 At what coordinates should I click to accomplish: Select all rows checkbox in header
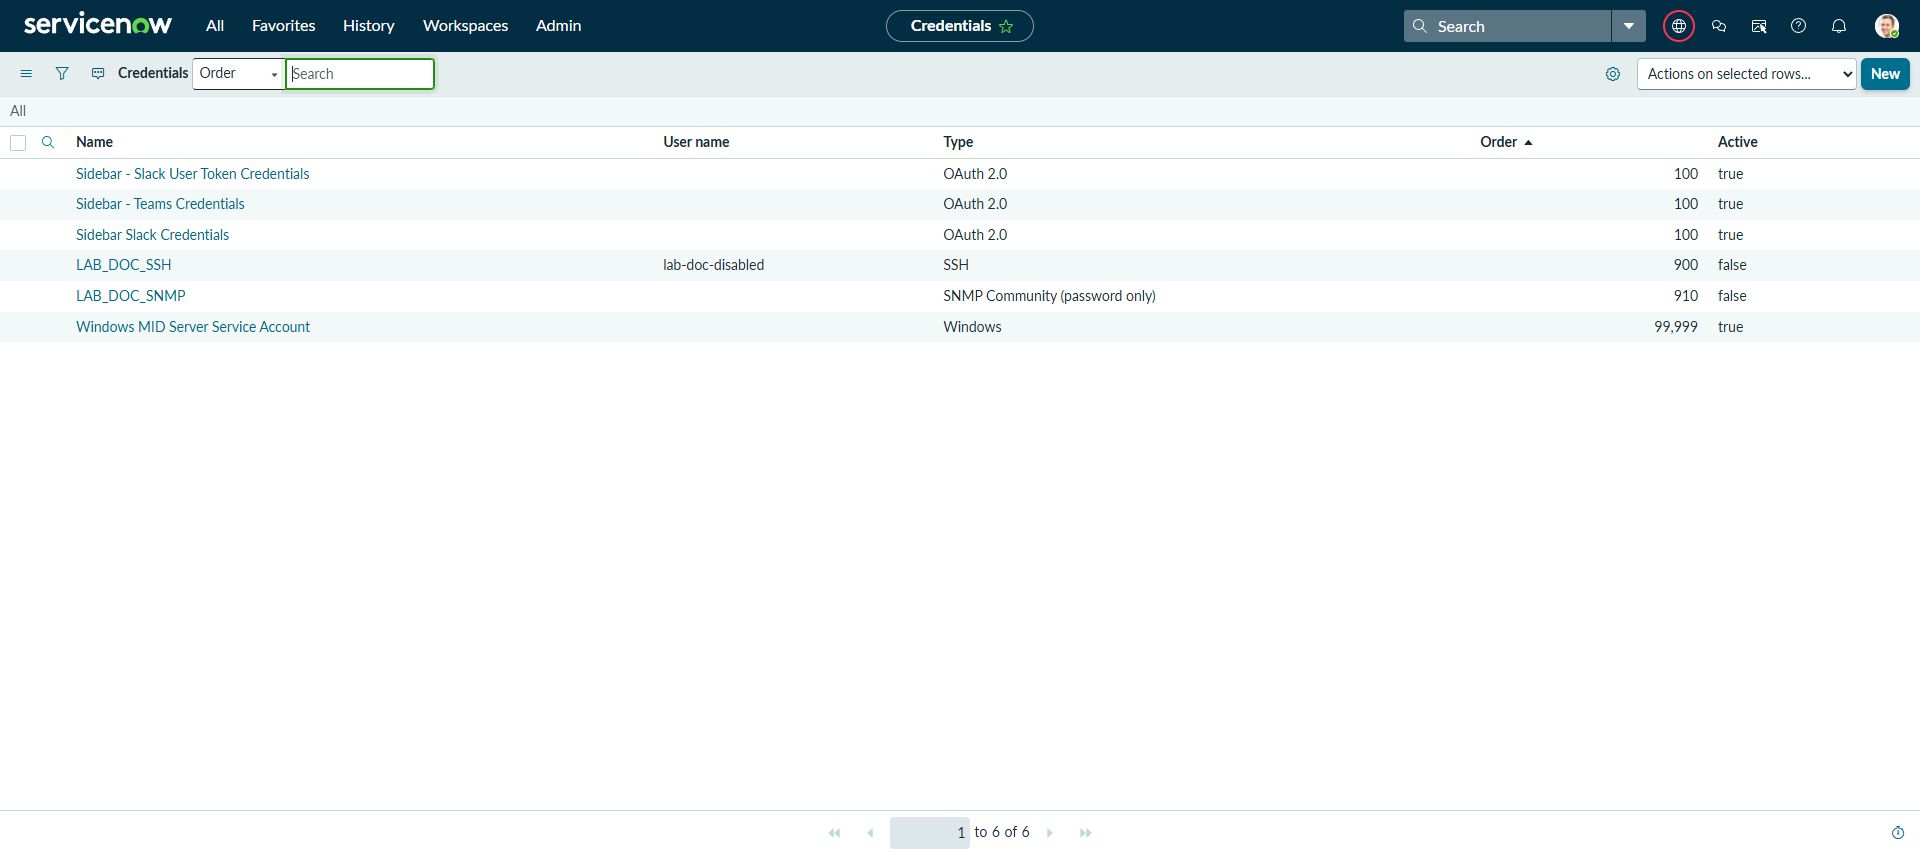[x=18, y=143]
